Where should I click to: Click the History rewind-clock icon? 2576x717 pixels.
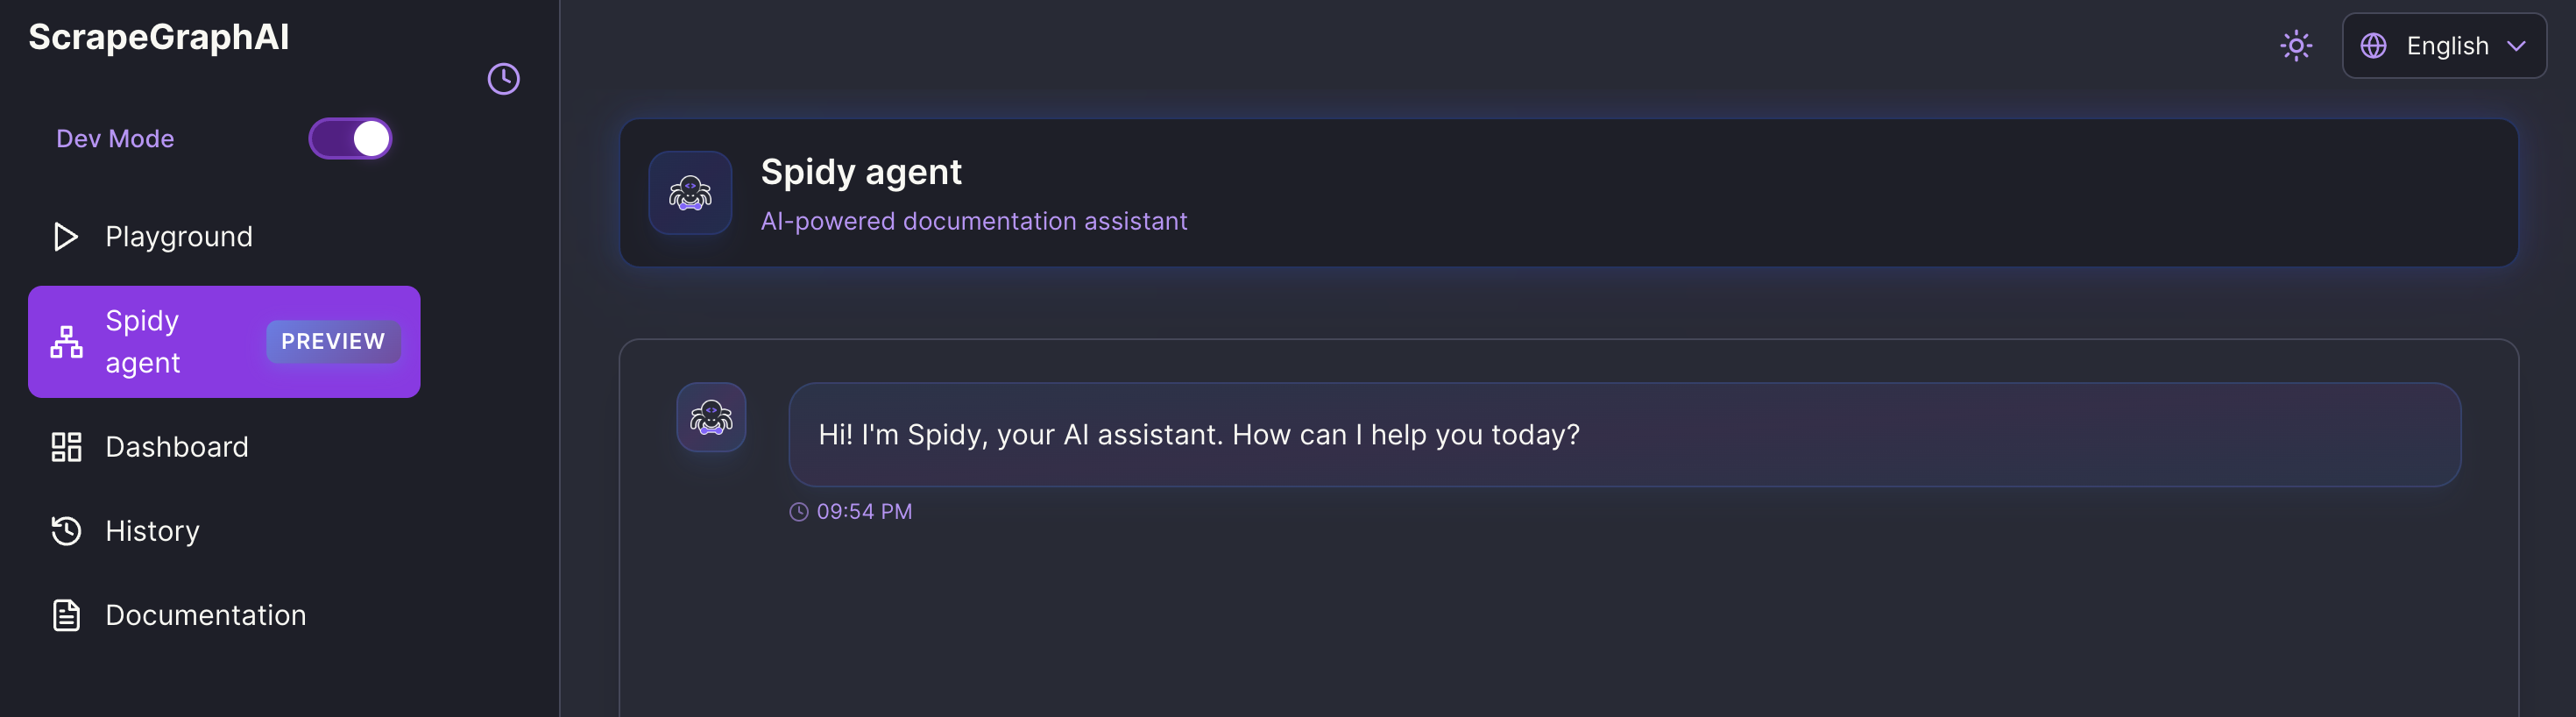click(x=66, y=531)
